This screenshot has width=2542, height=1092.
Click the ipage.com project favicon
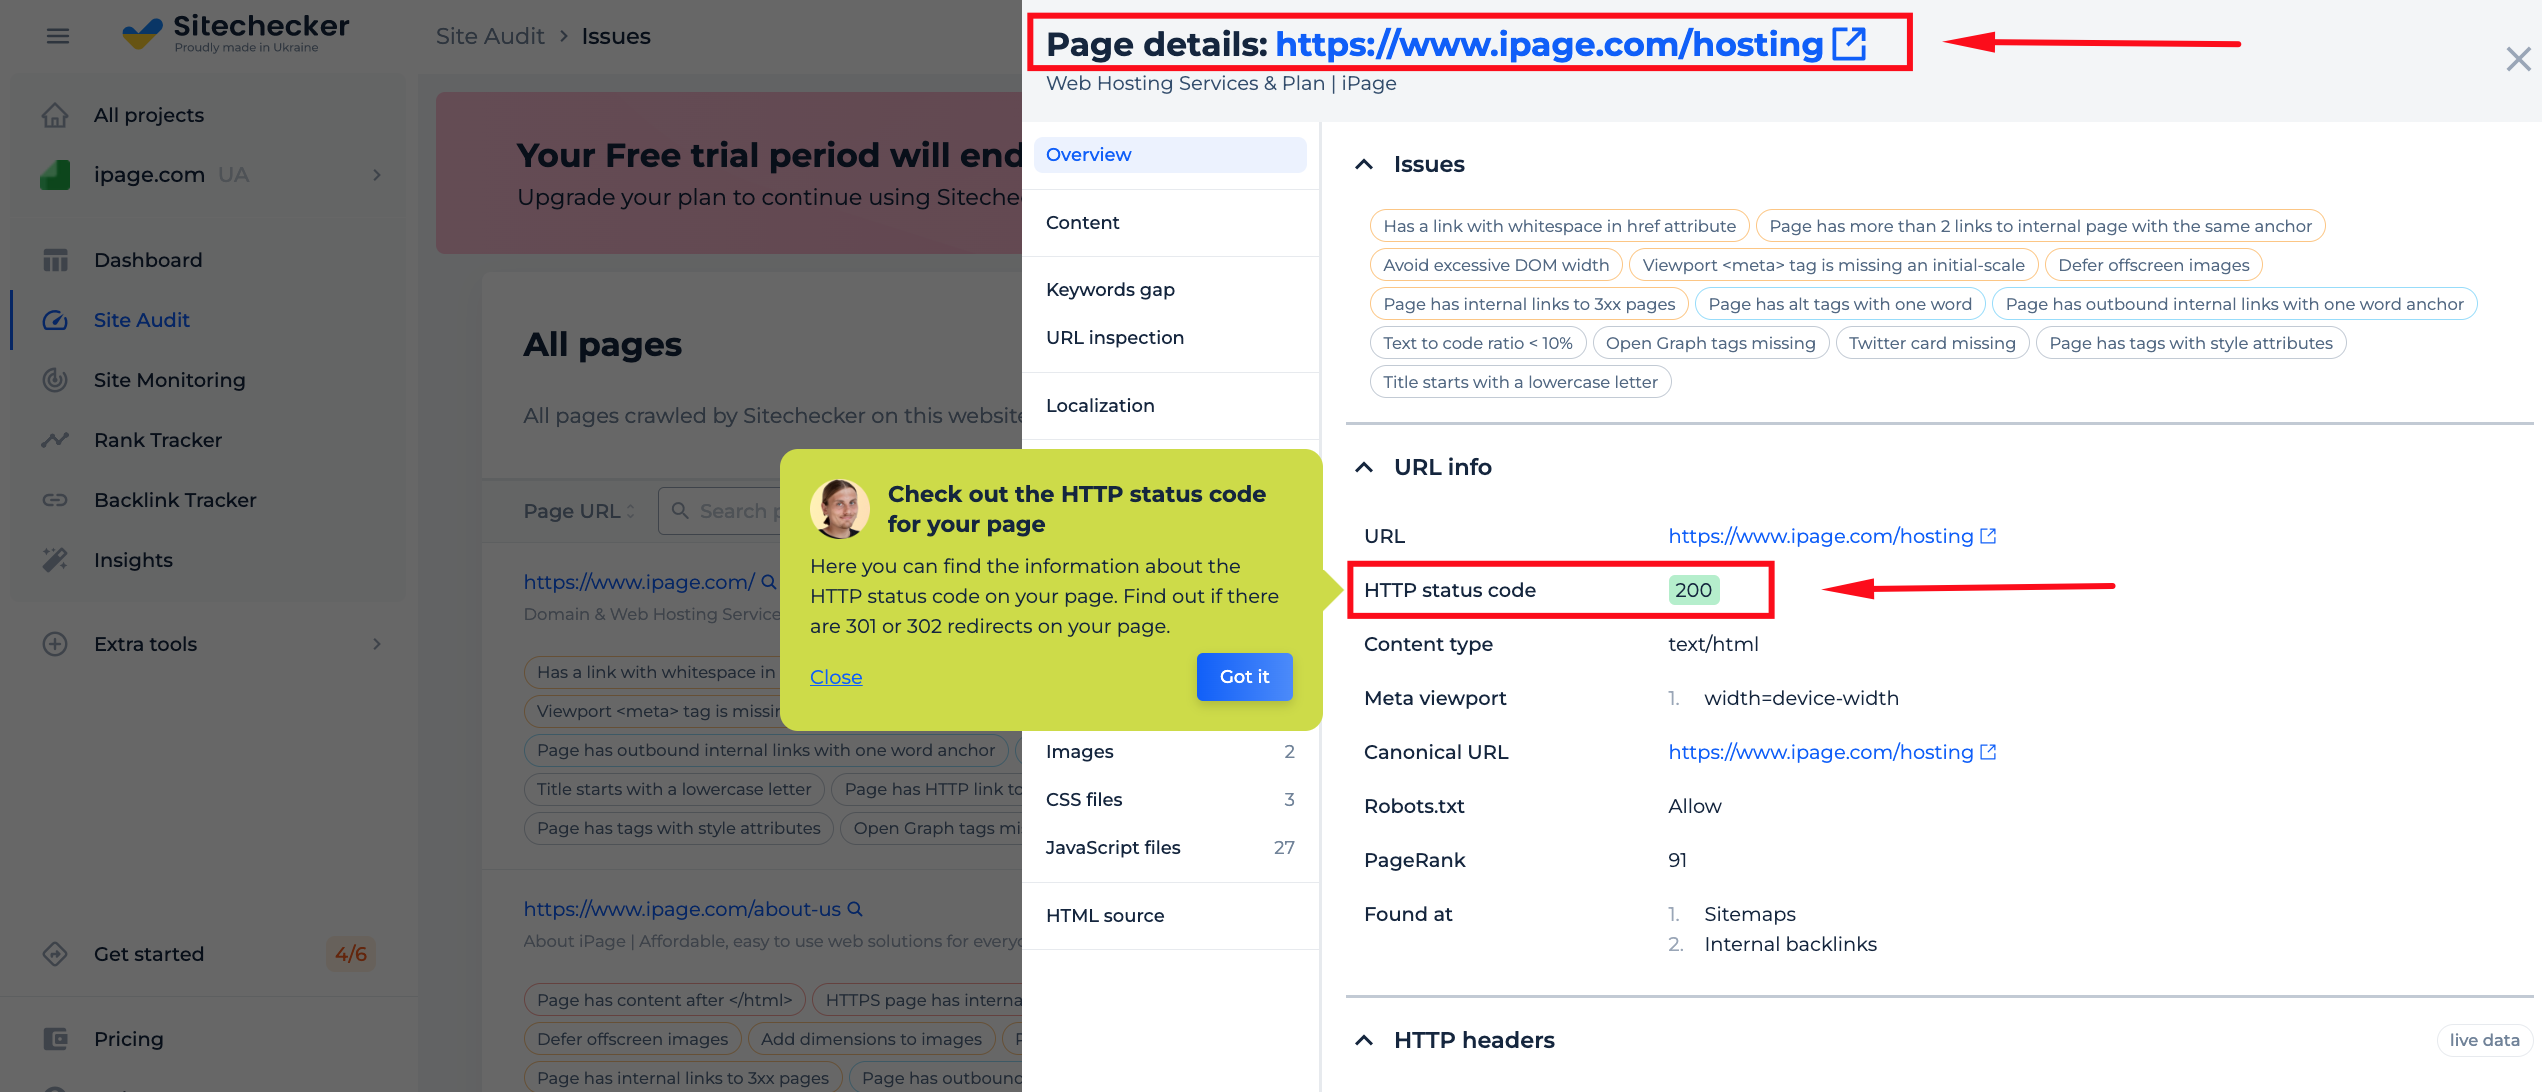click(55, 175)
